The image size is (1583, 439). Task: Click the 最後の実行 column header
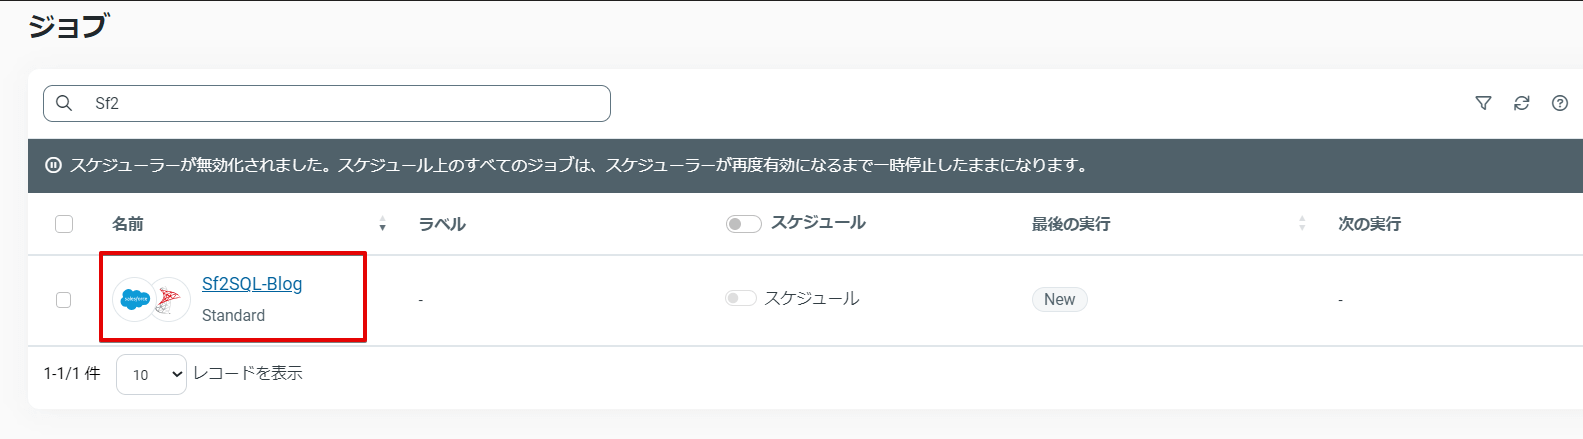pos(1071,224)
